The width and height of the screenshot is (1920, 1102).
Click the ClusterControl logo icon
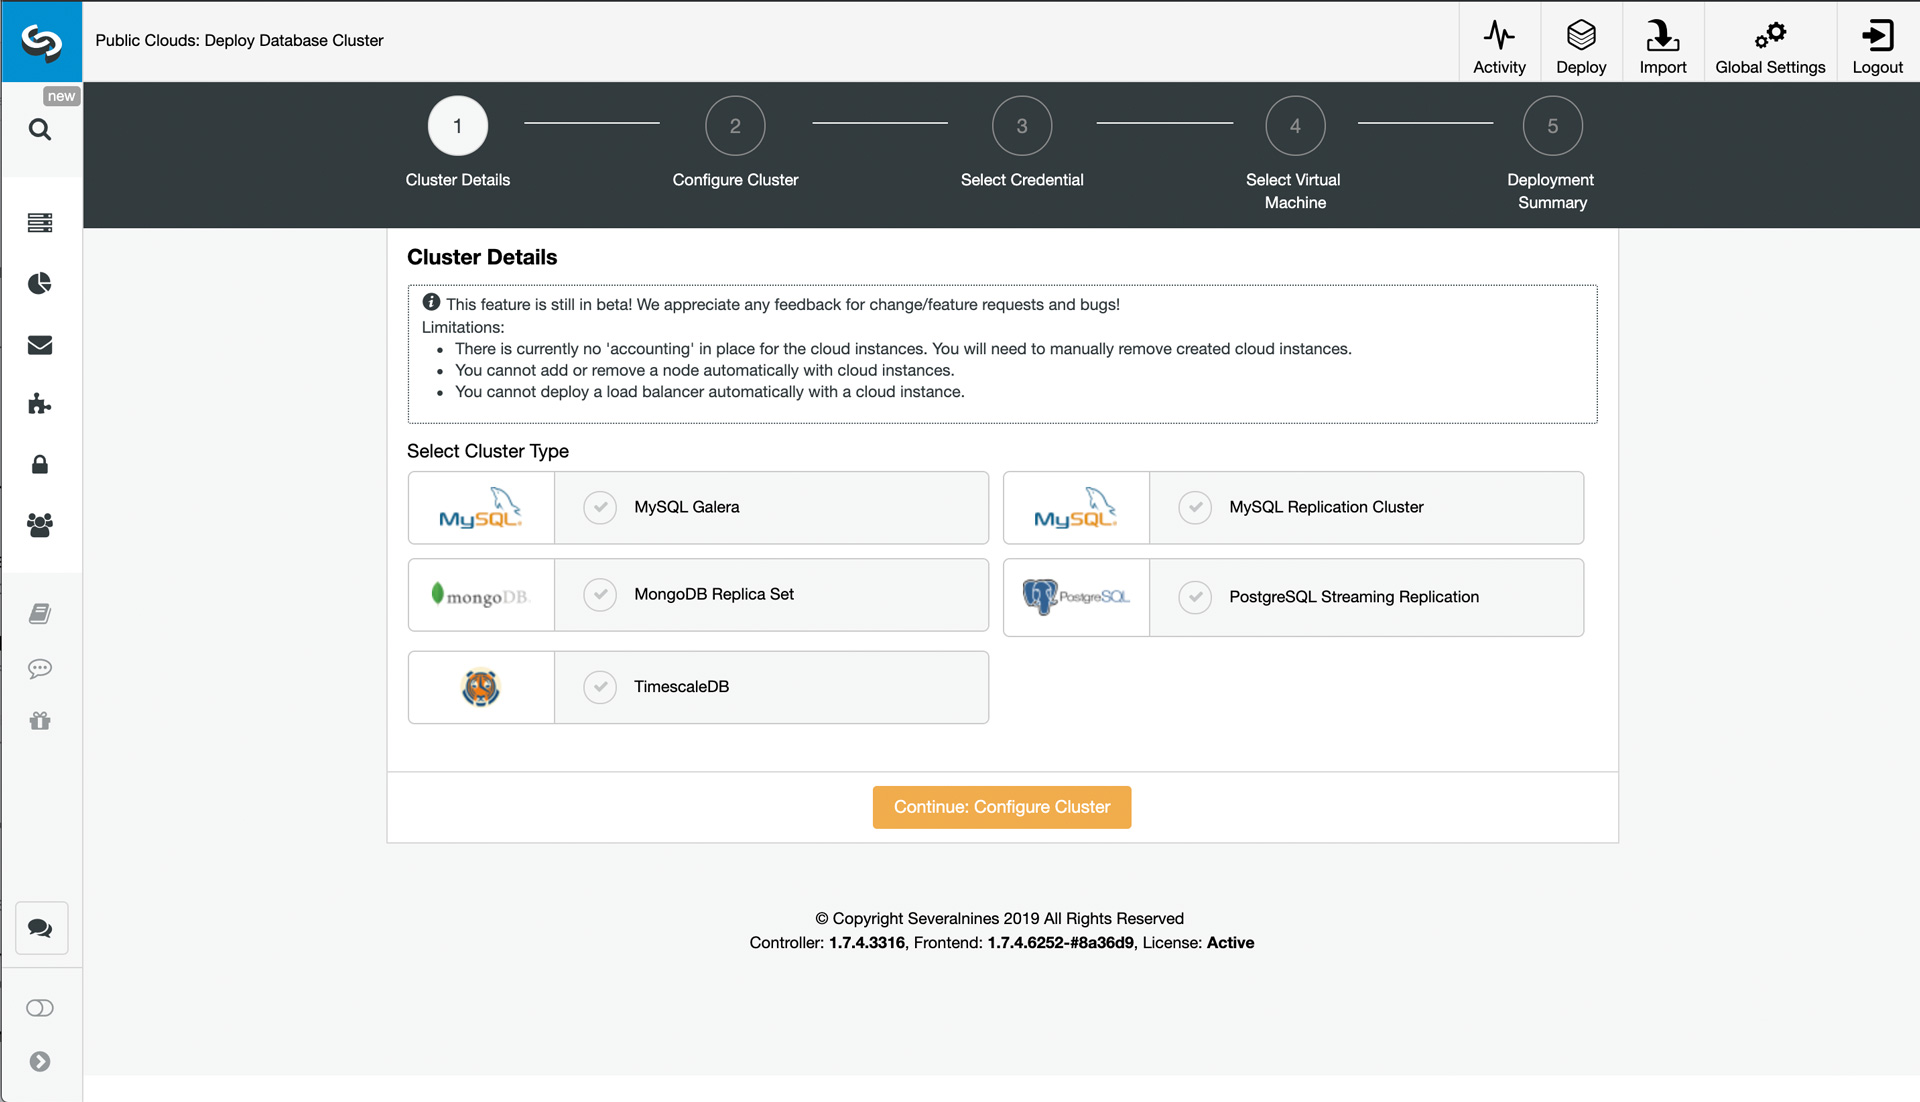41,41
